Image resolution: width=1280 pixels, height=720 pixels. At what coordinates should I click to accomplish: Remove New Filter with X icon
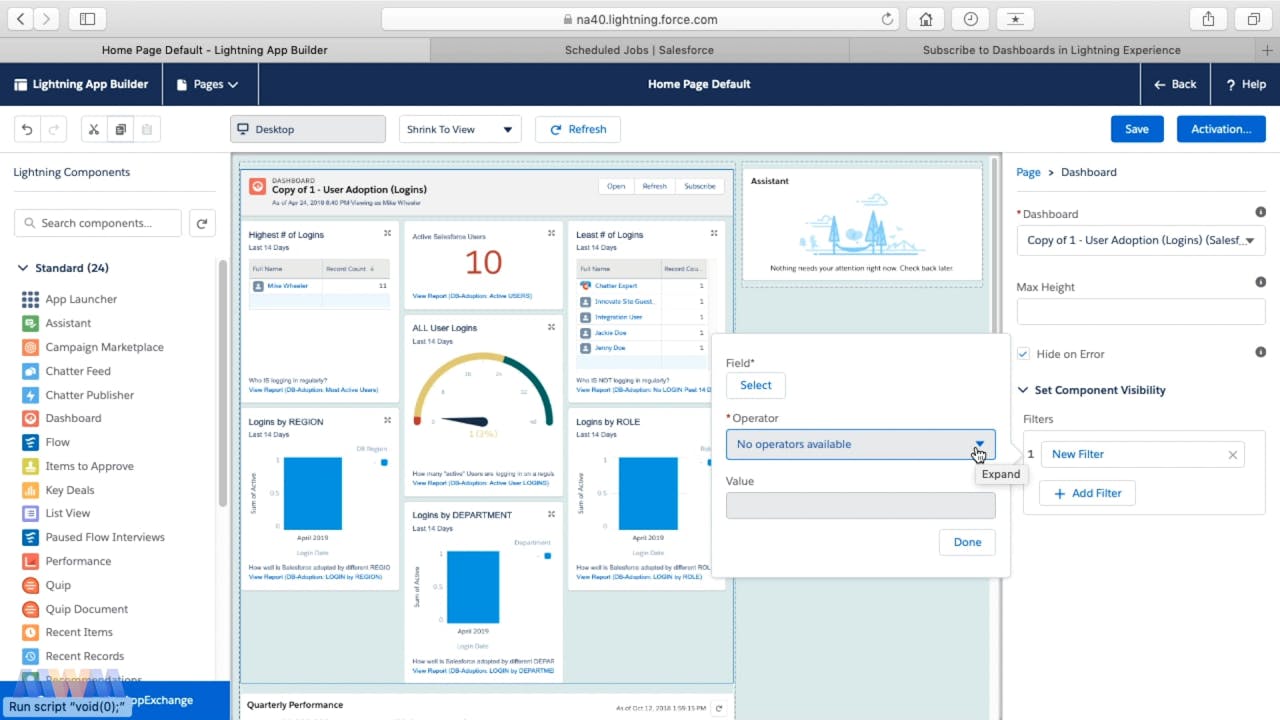click(1232, 455)
